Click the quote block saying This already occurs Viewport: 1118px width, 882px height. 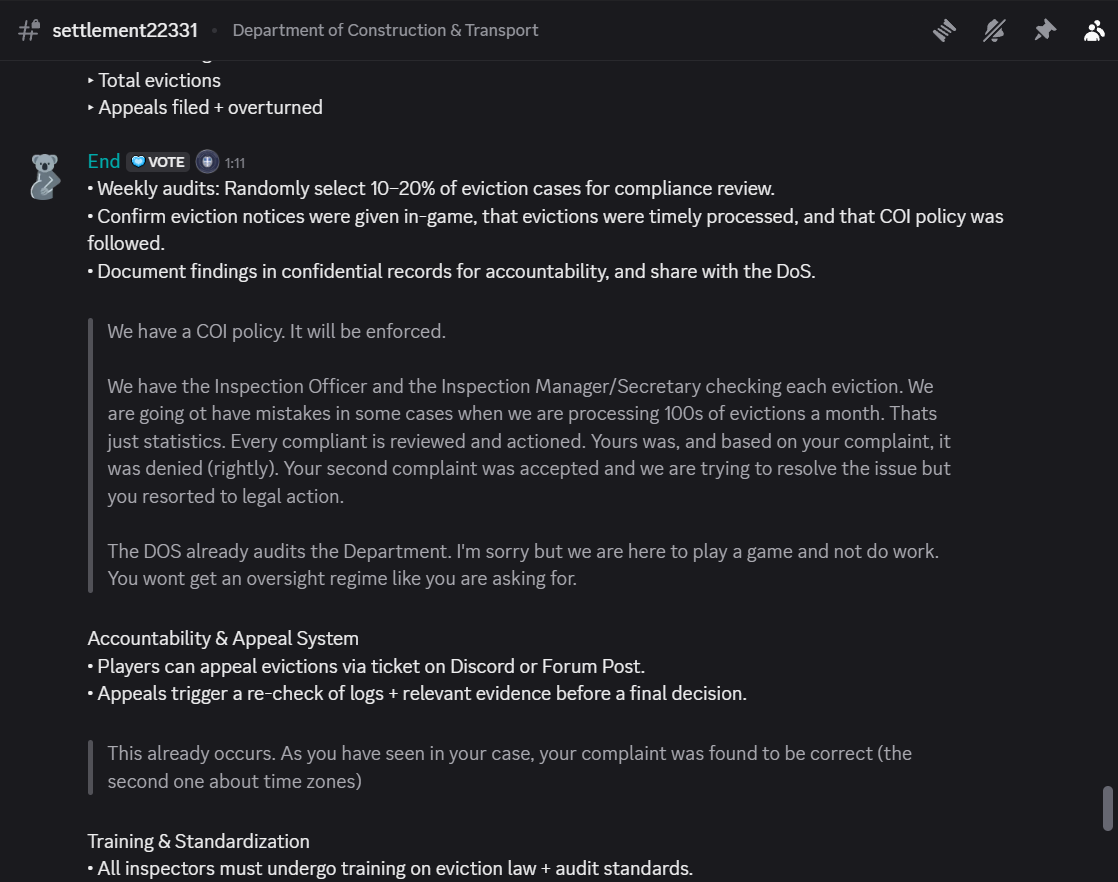501,767
